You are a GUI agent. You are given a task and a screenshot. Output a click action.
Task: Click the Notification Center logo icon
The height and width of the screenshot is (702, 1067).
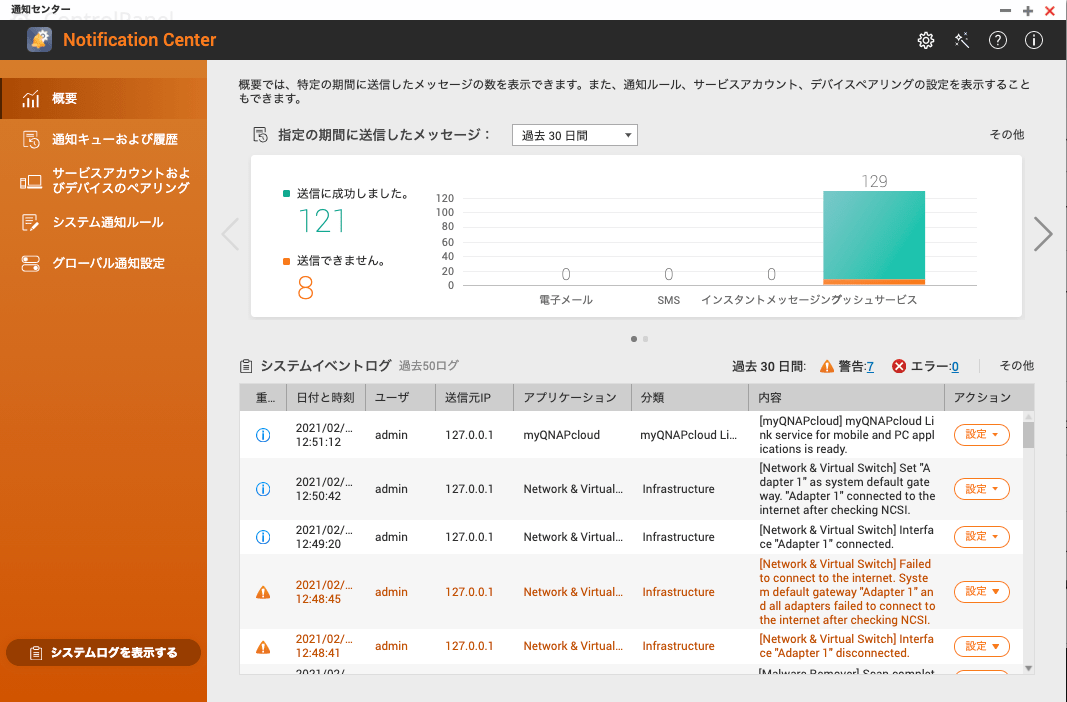[x=39, y=40]
